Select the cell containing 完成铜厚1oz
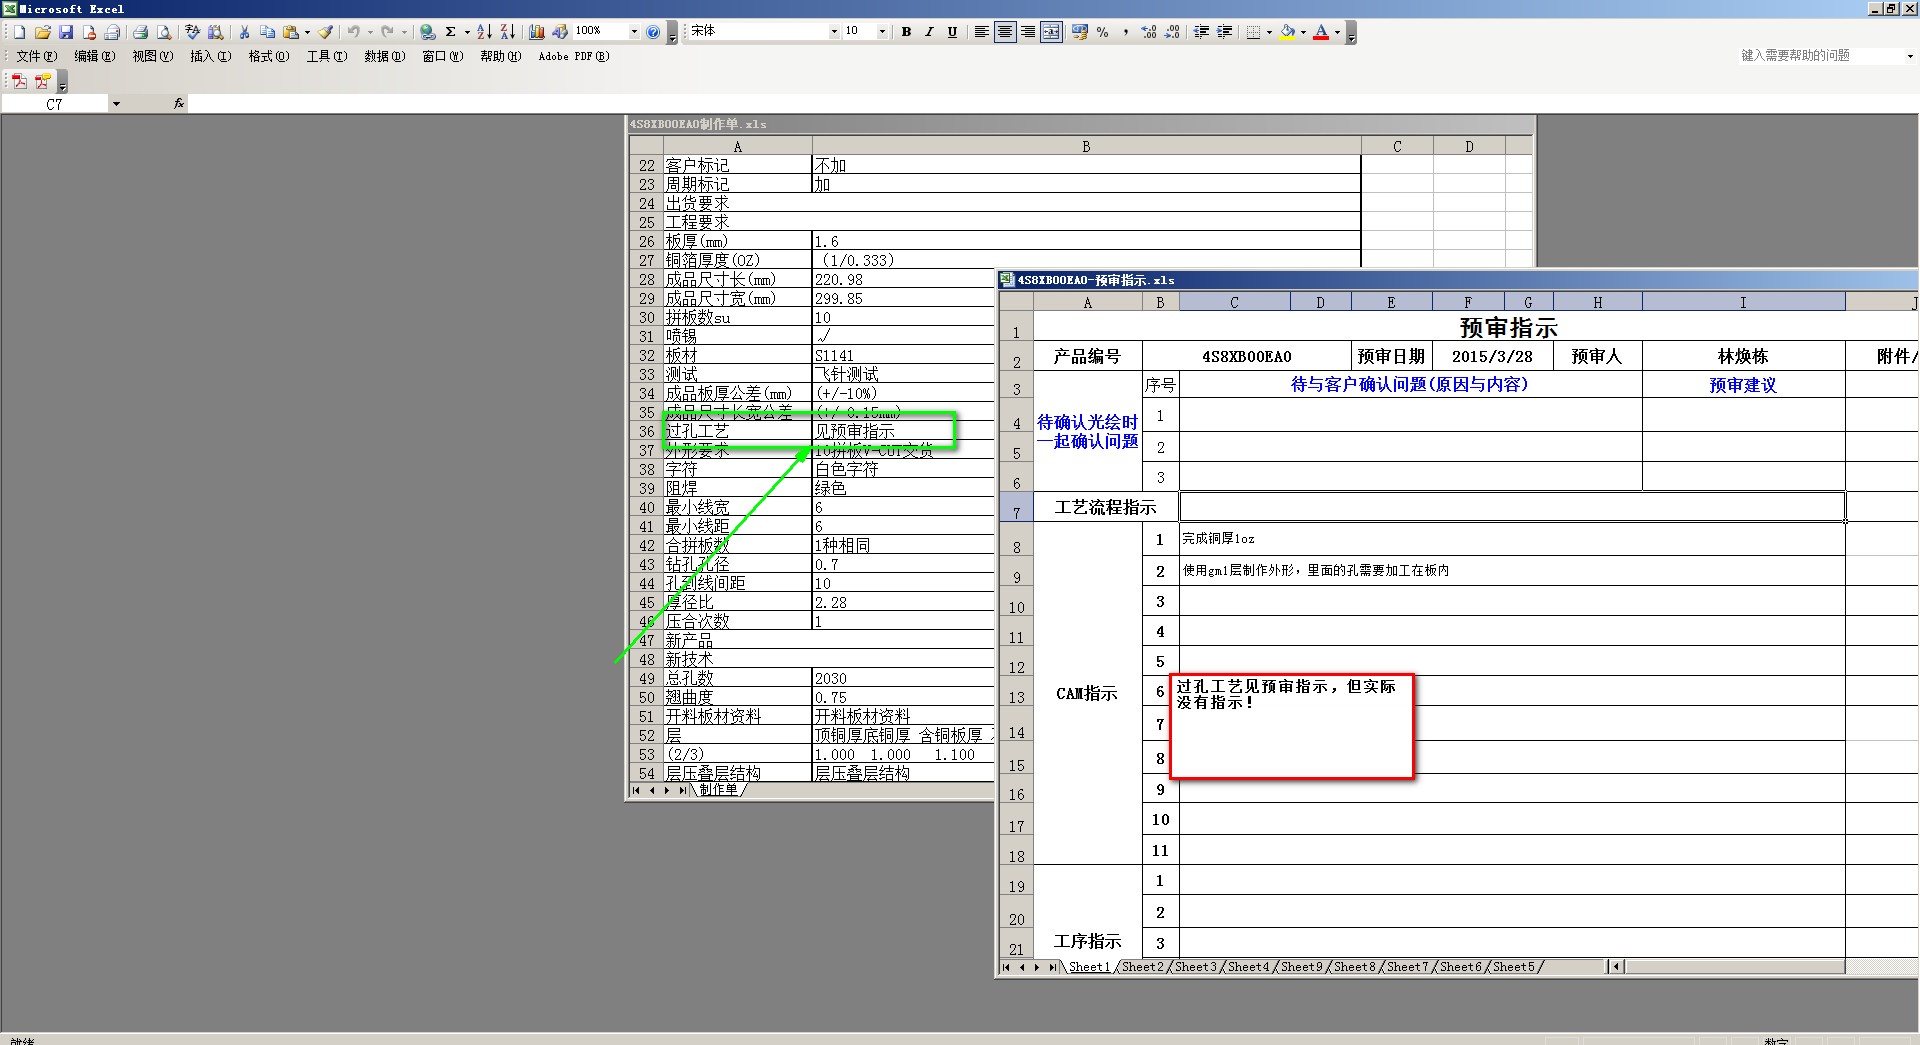The image size is (1920, 1045). point(1512,539)
